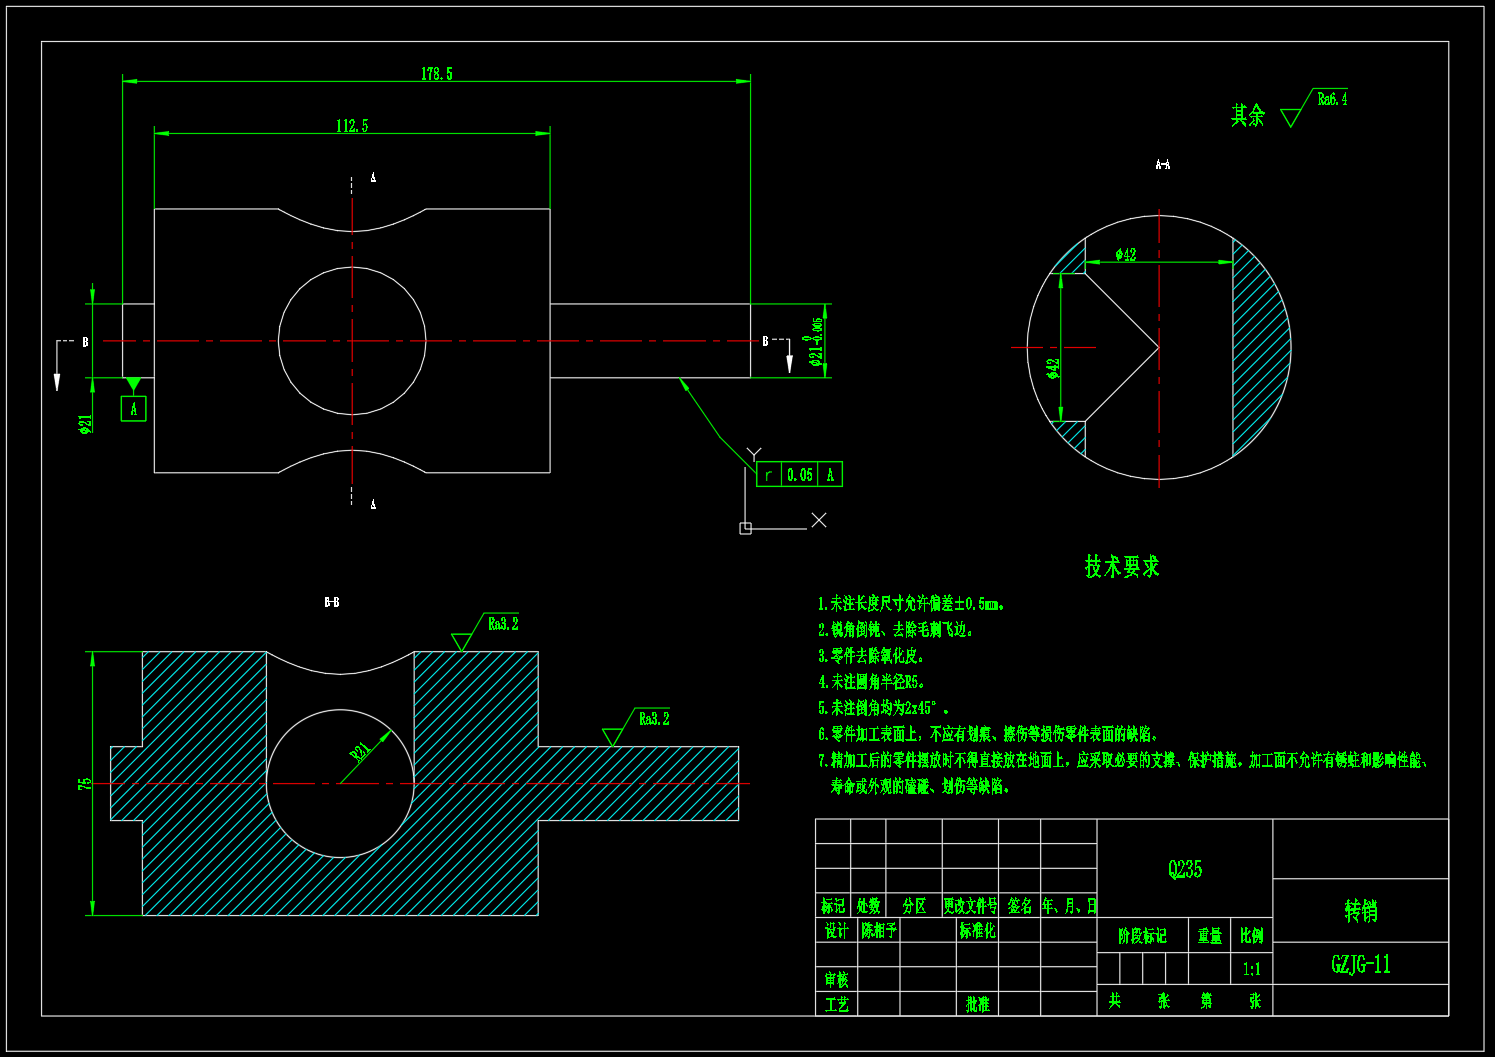This screenshot has width=1495, height=1057.
Task: Pick the φ21-0.006 toleranced diameter dimension
Action: (816, 343)
